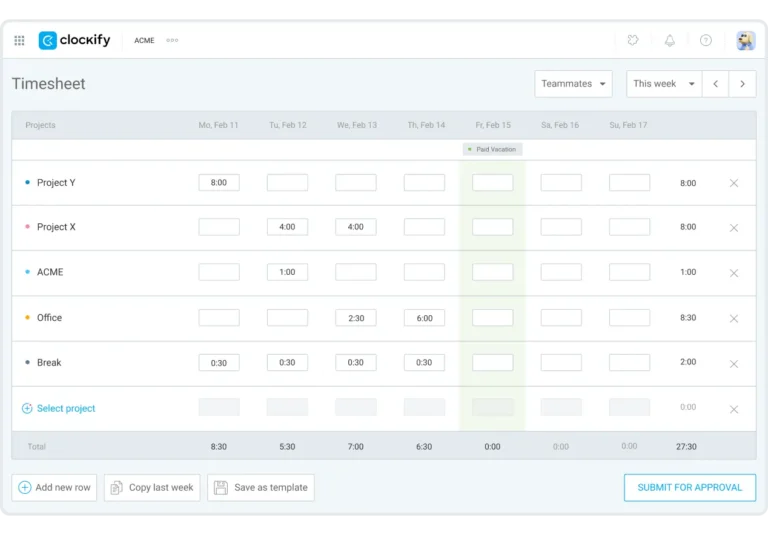This screenshot has width=768, height=535.
Task: Remove the Select project row
Action: click(x=734, y=409)
